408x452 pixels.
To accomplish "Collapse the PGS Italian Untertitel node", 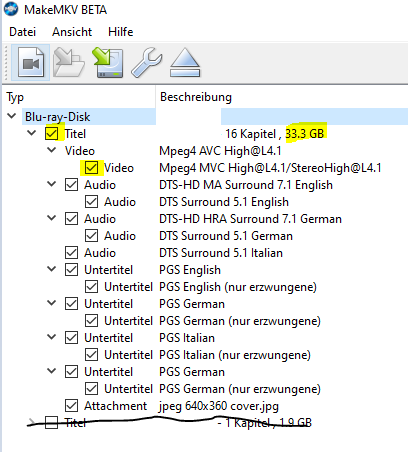I will [x=52, y=337].
